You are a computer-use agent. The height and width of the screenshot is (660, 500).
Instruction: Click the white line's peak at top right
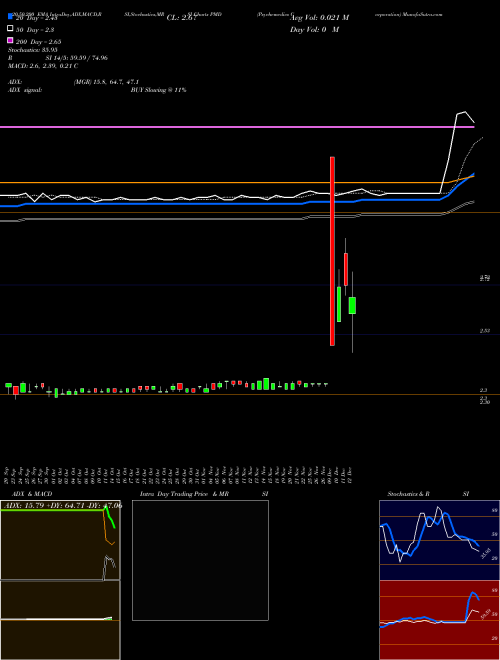(464, 112)
